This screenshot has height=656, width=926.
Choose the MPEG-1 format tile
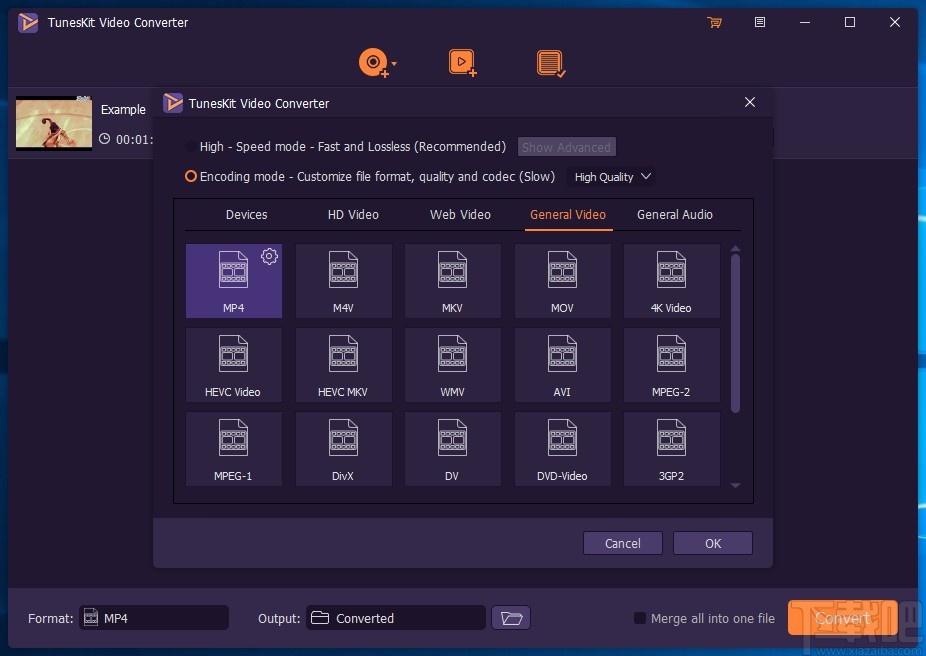coord(233,449)
